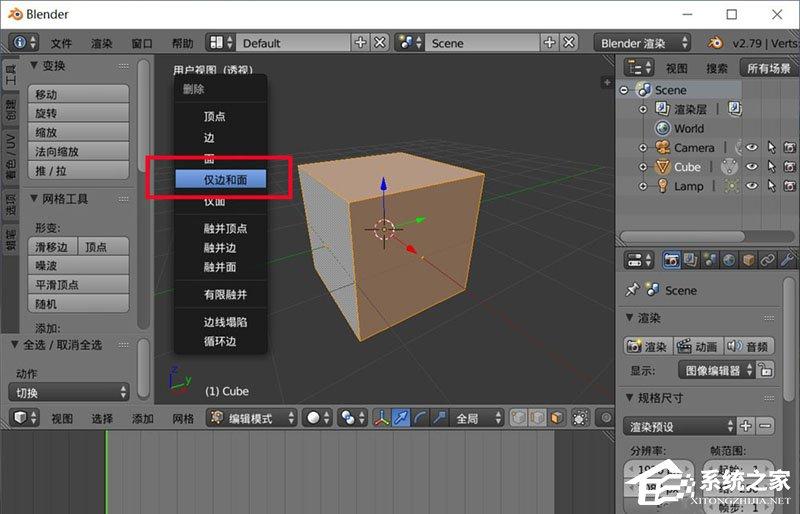The height and width of the screenshot is (514, 800).
Task: Open the 切换 action dropdown
Action: click(x=69, y=393)
